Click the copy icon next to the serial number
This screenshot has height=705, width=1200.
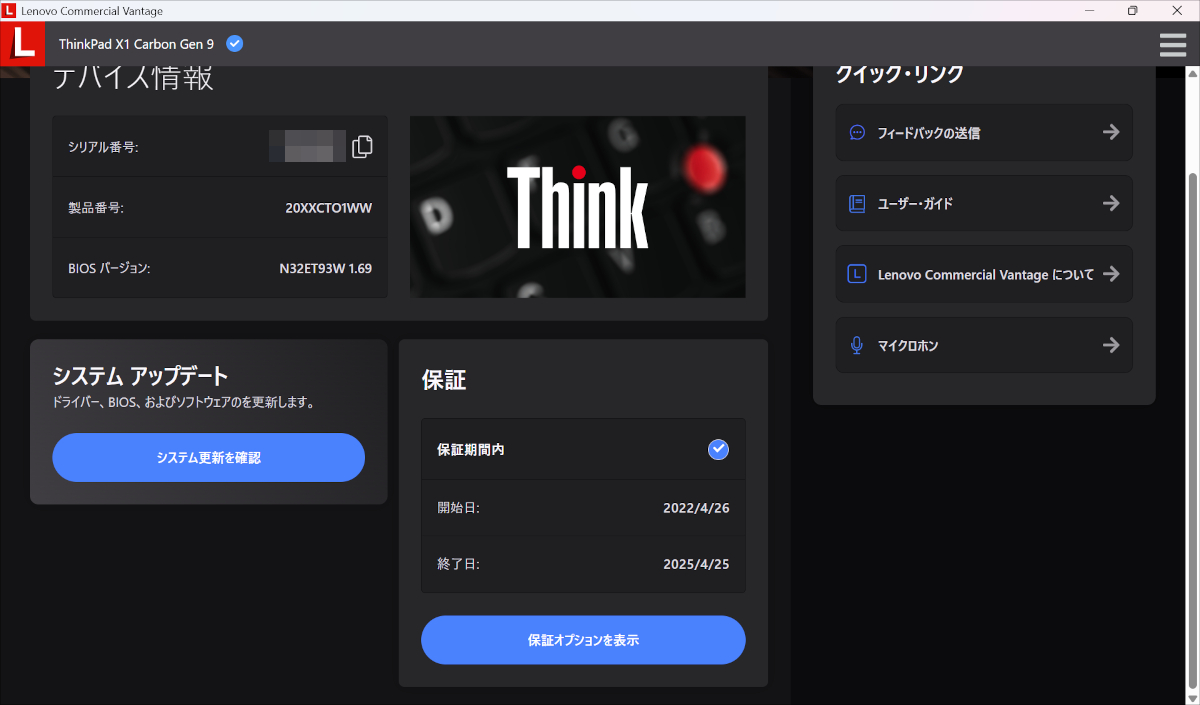(x=362, y=146)
